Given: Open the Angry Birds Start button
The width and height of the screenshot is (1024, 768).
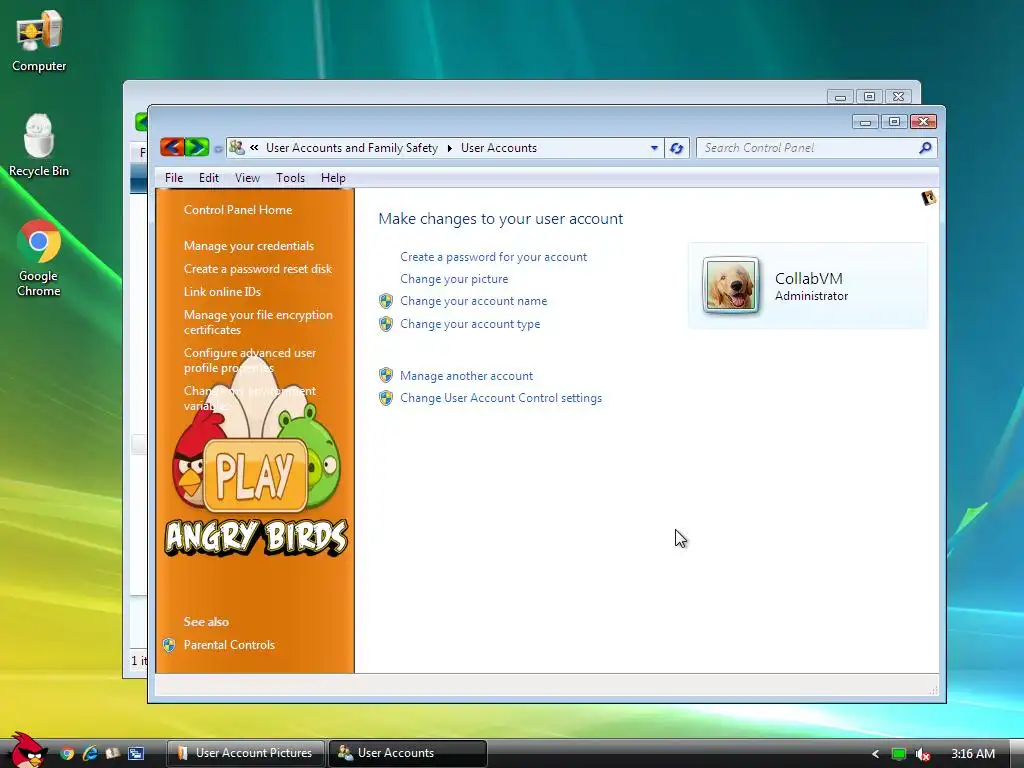Looking at the screenshot, I should point(26,750).
